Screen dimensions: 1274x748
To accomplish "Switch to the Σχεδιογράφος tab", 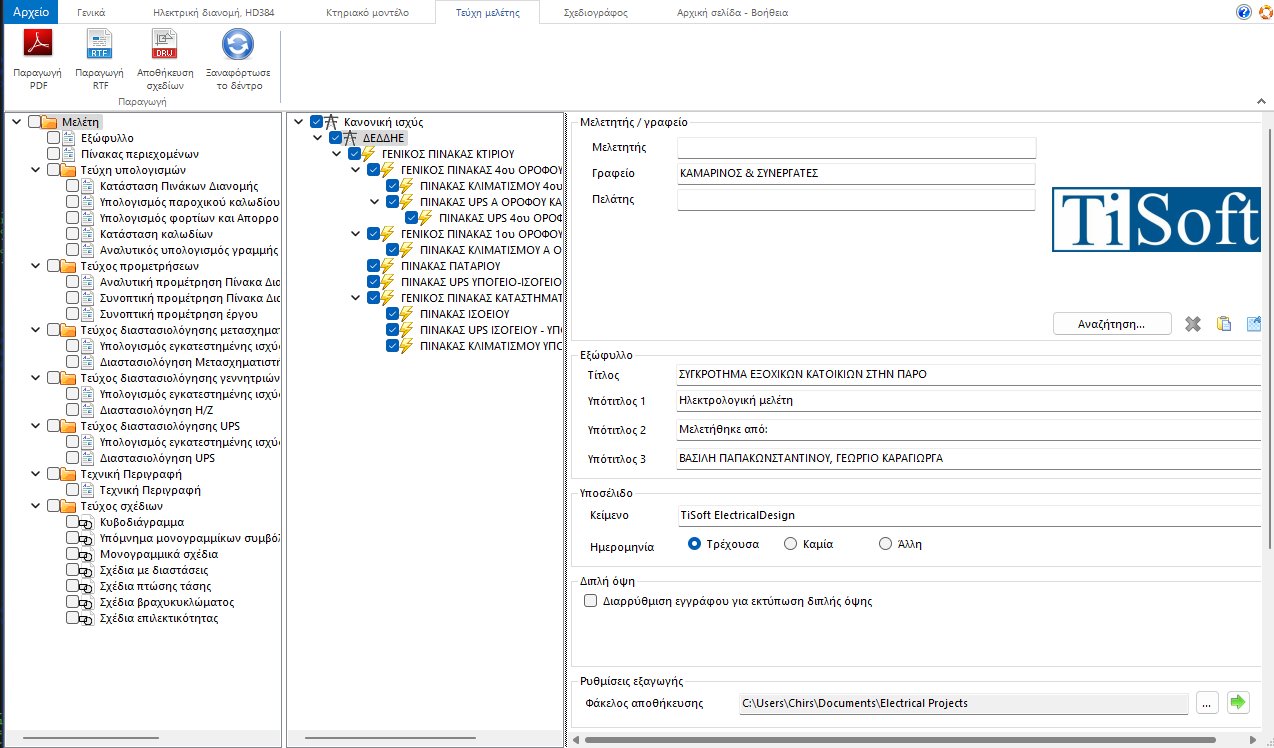I will (595, 11).
